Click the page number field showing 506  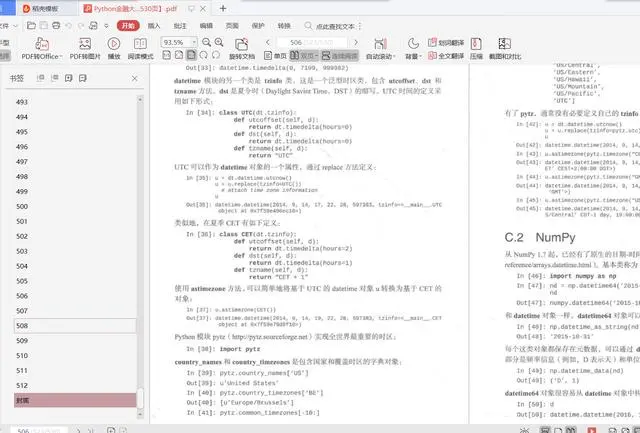pos(312,42)
